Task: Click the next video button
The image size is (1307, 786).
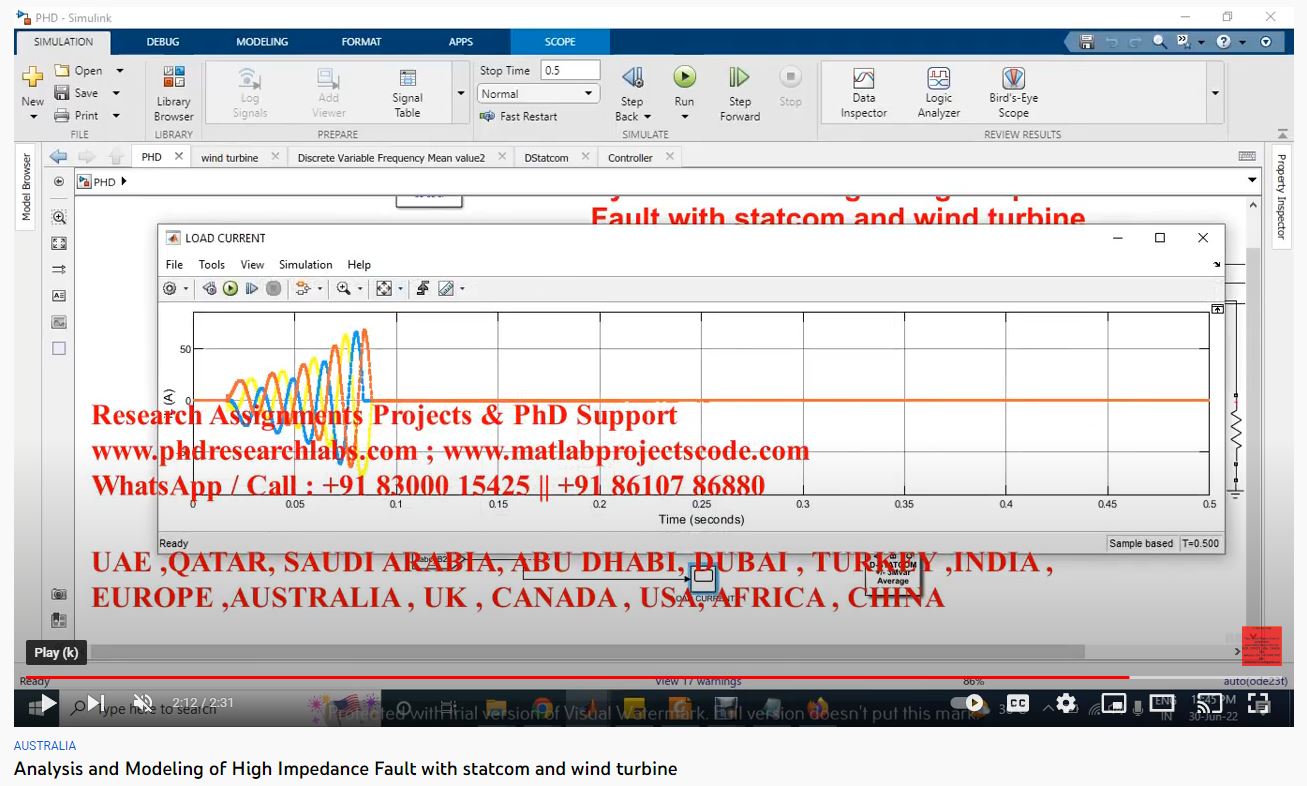Action: click(96, 704)
